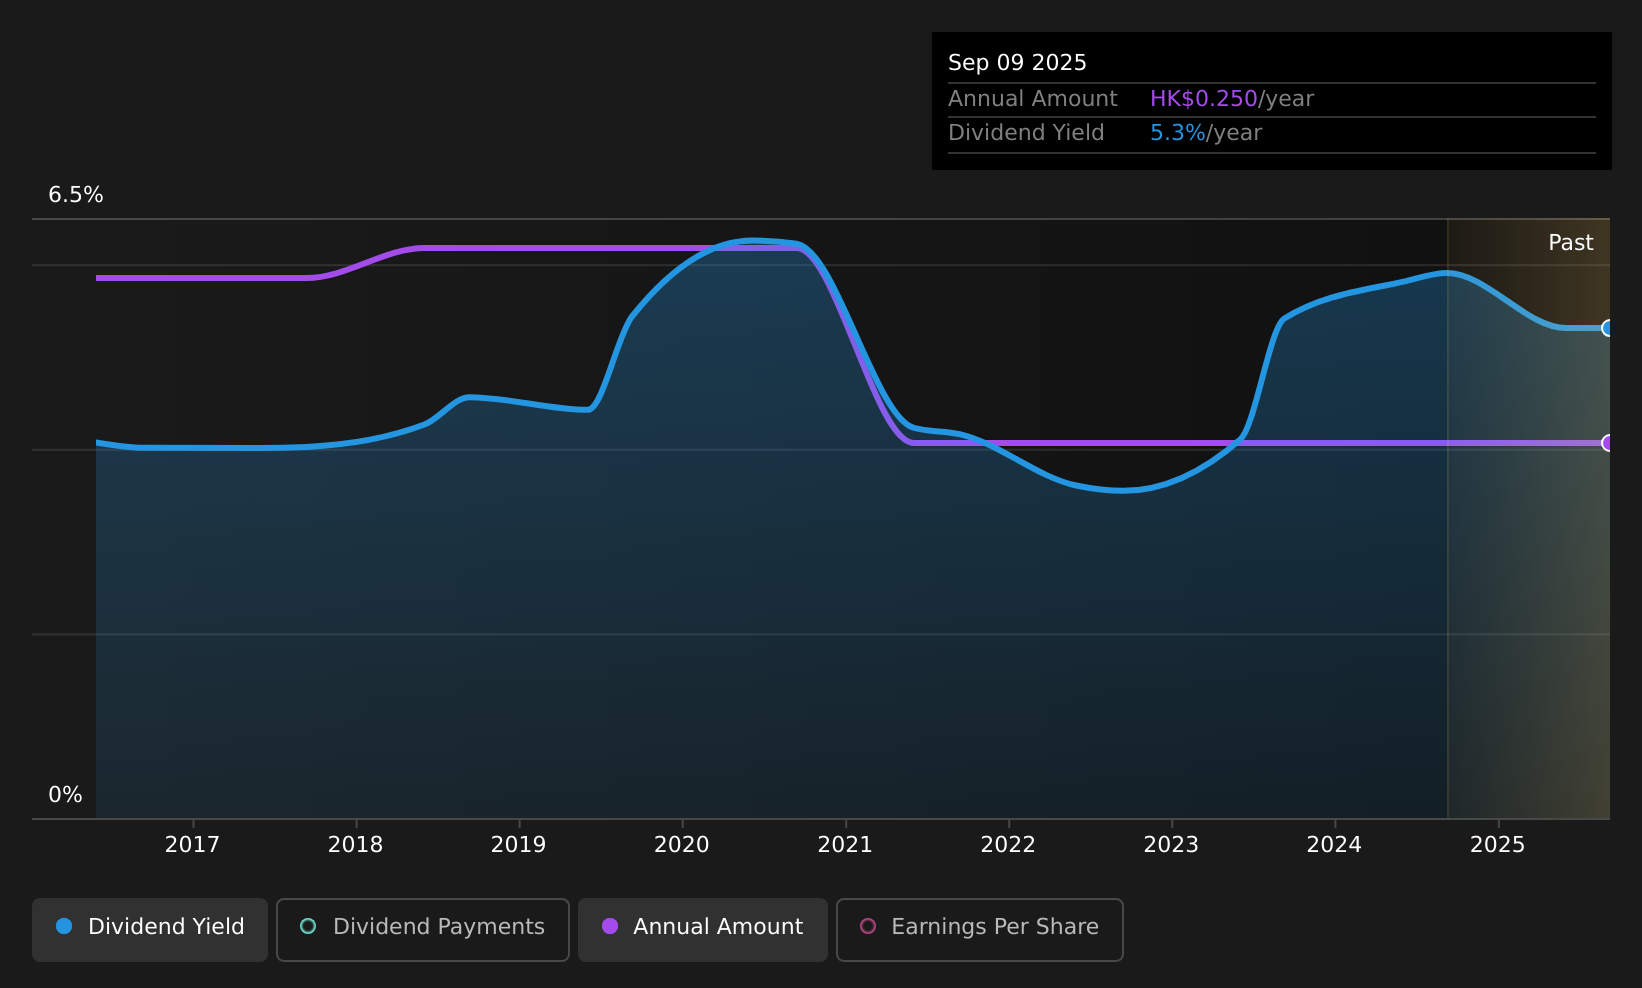Click the blue Dividend Yield endpoint marker

click(x=1608, y=328)
